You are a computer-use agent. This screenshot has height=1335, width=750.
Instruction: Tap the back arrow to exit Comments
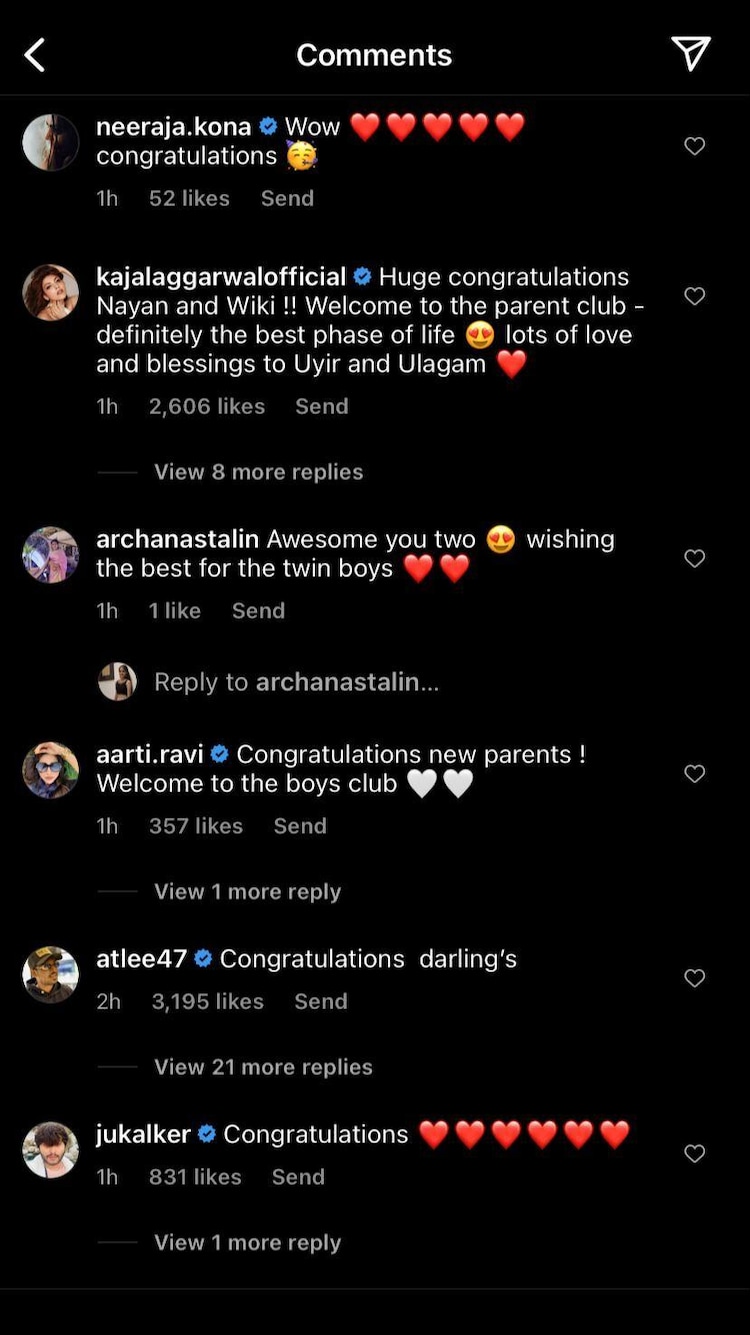35,55
